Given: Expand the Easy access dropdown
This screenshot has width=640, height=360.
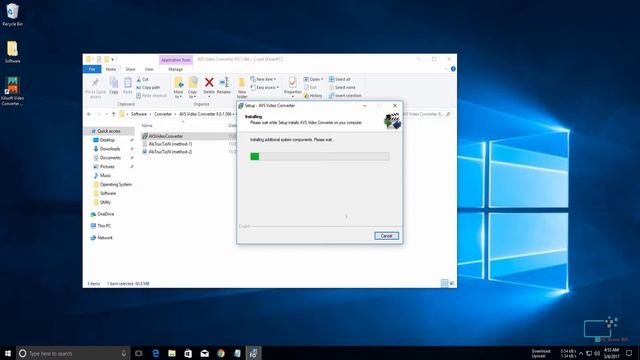Looking at the screenshot, I should 265,87.
